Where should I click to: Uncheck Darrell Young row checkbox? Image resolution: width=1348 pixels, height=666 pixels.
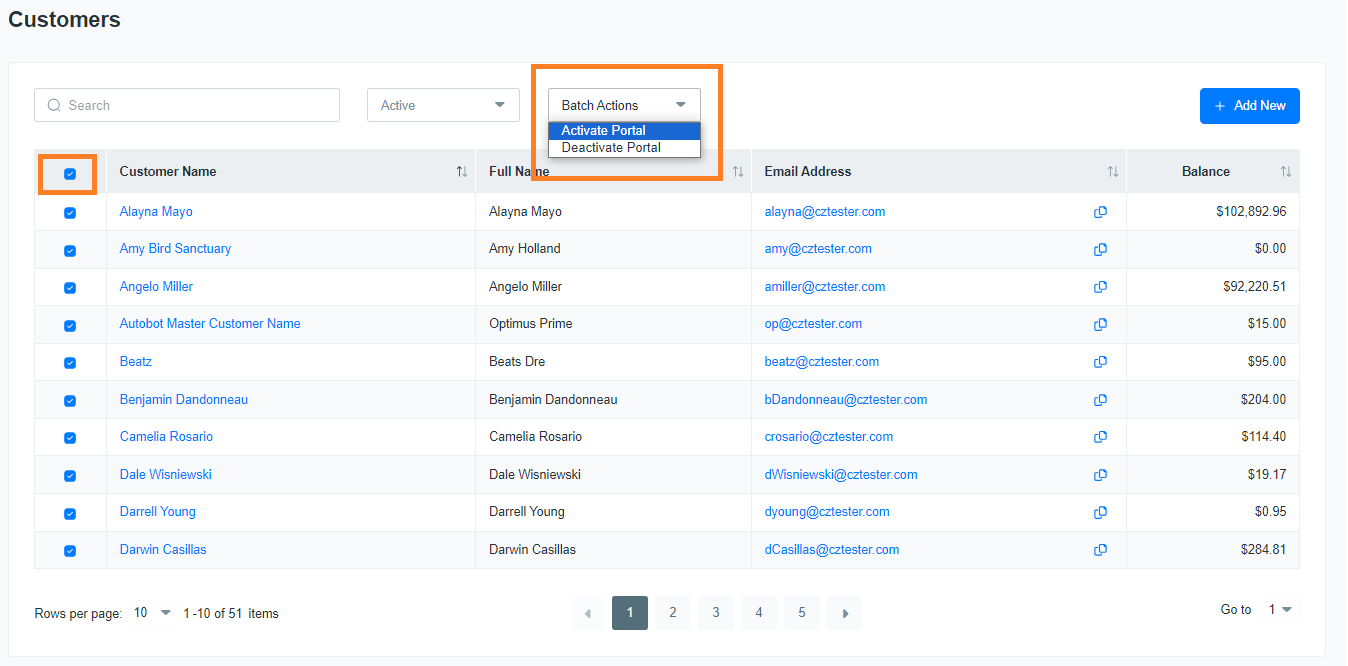(70, 513)
